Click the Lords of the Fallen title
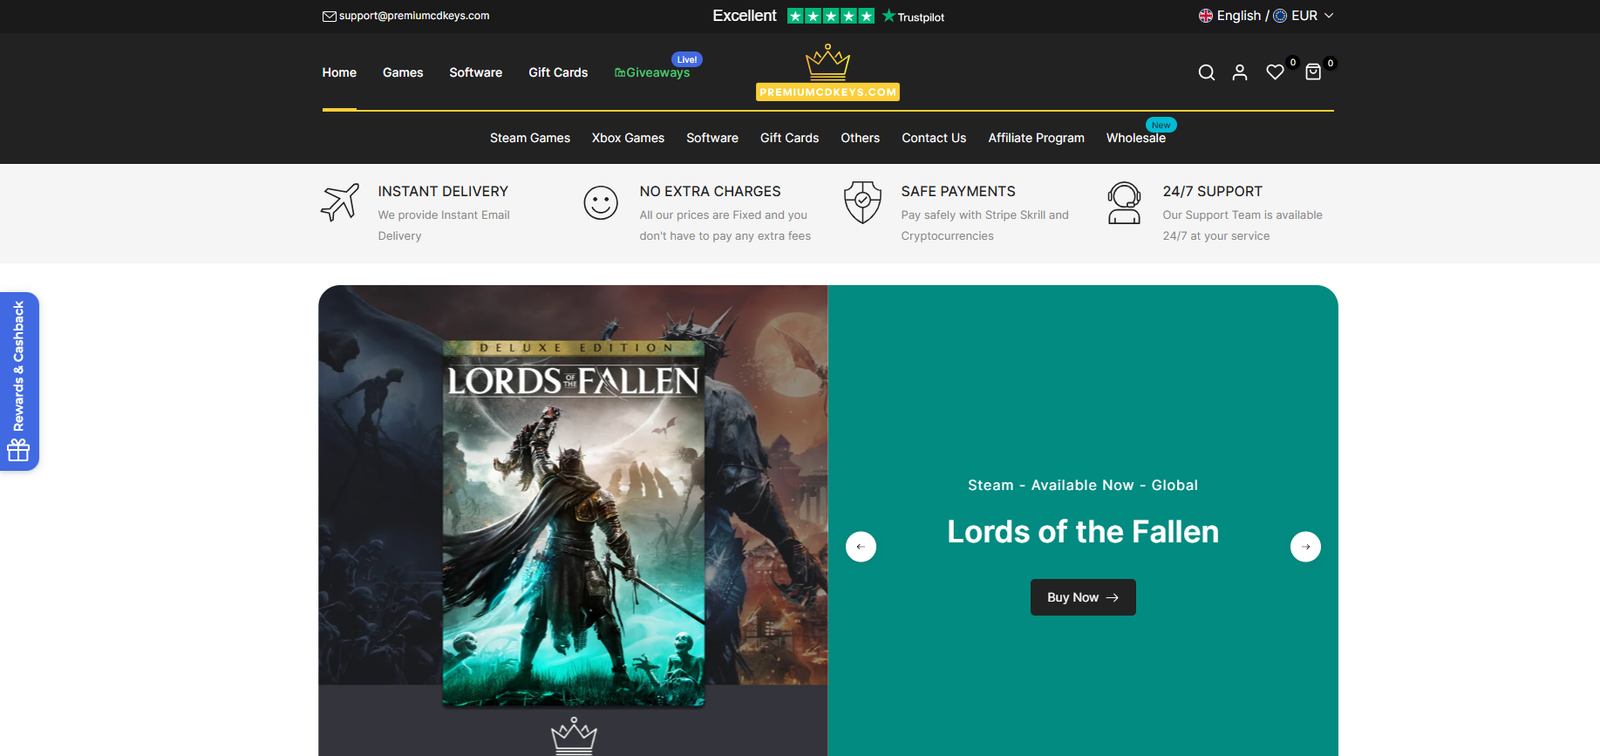 1083,532
